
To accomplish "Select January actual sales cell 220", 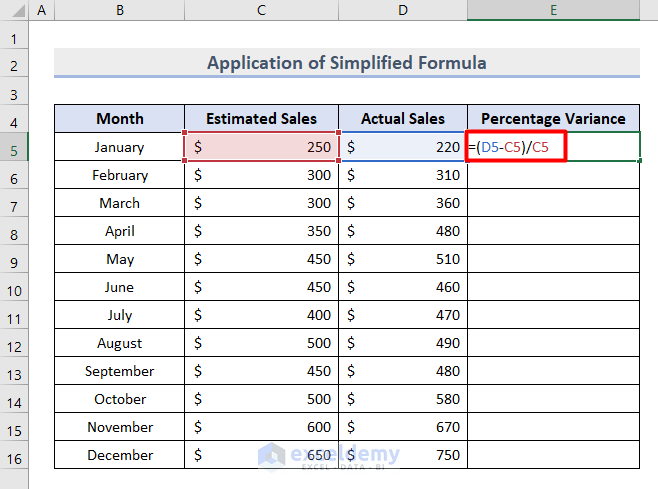I will point(402,148).
